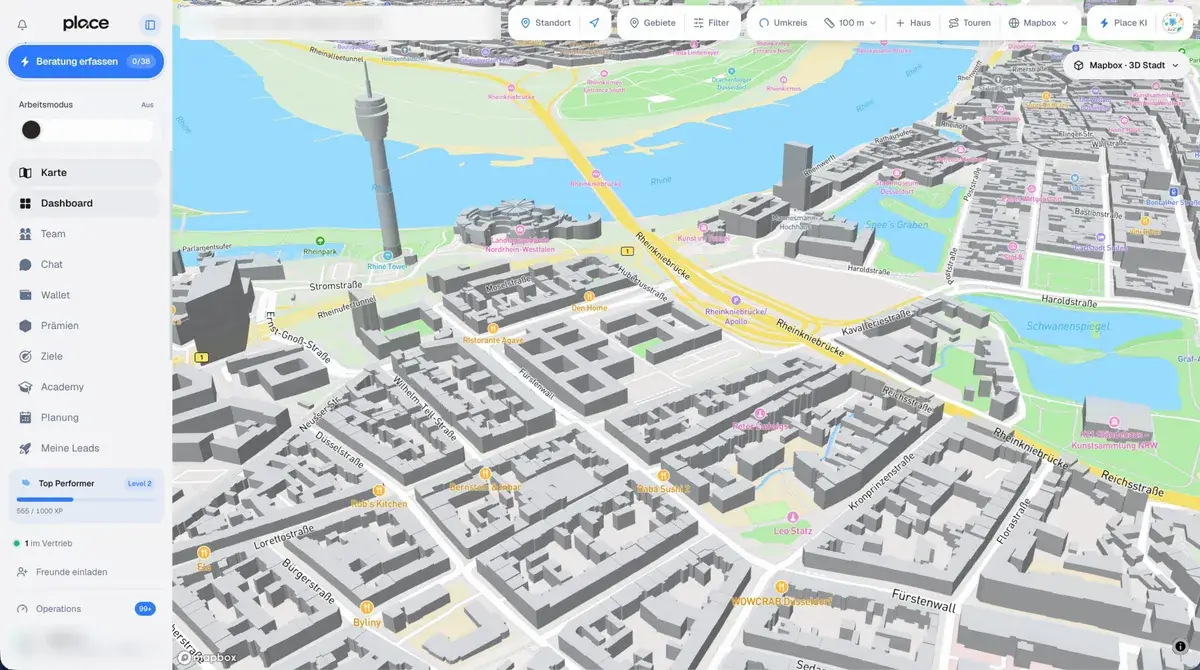The height and width of the screenshot is (670, 1200).
Task: Click the Top Performer XP progress bar
Action: 85,499
